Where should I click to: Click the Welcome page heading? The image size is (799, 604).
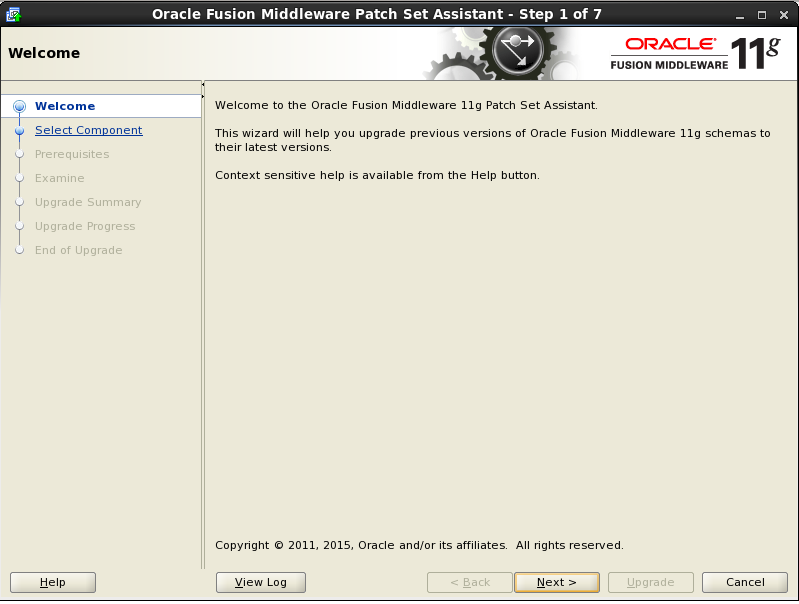click(44, 53)
